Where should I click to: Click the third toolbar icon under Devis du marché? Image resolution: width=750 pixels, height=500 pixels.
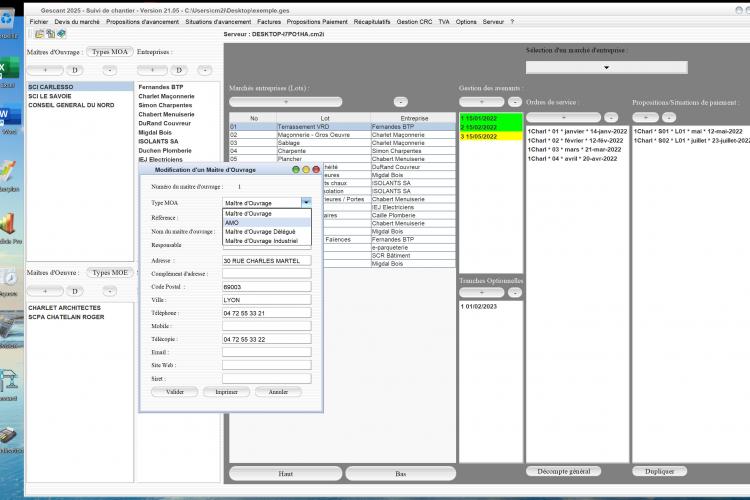tap(61, 34)
